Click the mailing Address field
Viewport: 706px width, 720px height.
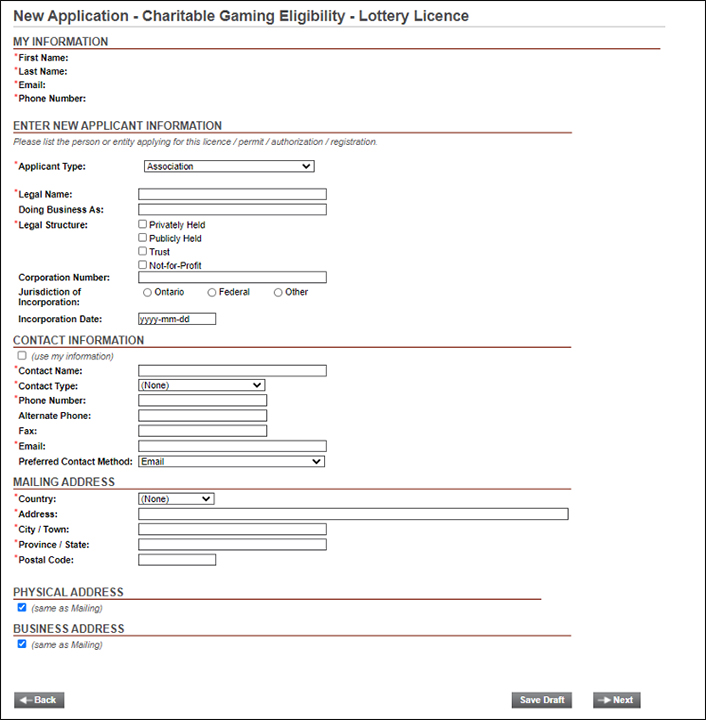coord(353,514)
